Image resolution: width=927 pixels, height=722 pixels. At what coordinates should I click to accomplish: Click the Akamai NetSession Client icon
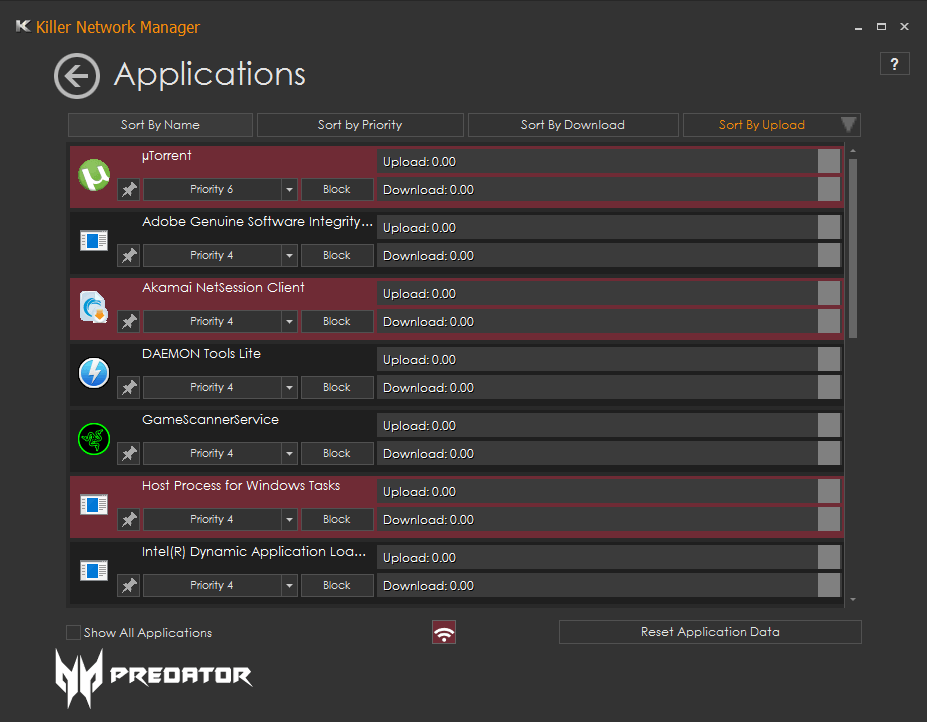click(x=94, y=308)
